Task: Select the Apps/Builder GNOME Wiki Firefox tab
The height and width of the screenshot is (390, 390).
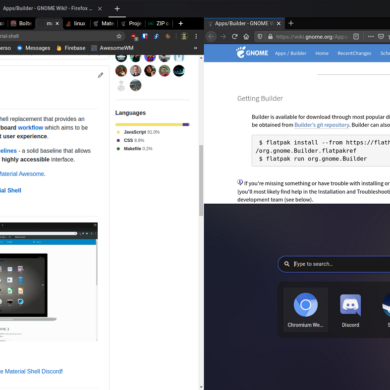Action: (244, 23)
